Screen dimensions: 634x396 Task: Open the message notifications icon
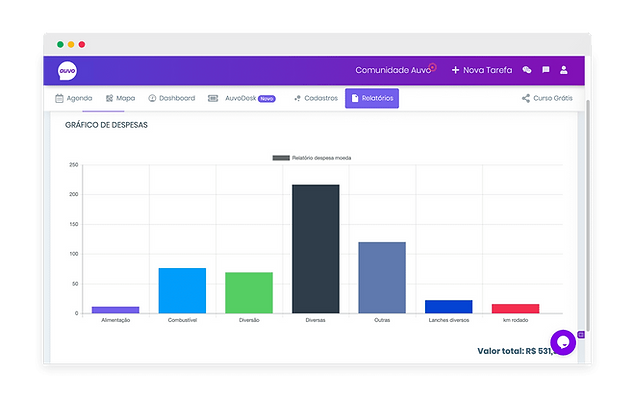(x=546, y=70)
